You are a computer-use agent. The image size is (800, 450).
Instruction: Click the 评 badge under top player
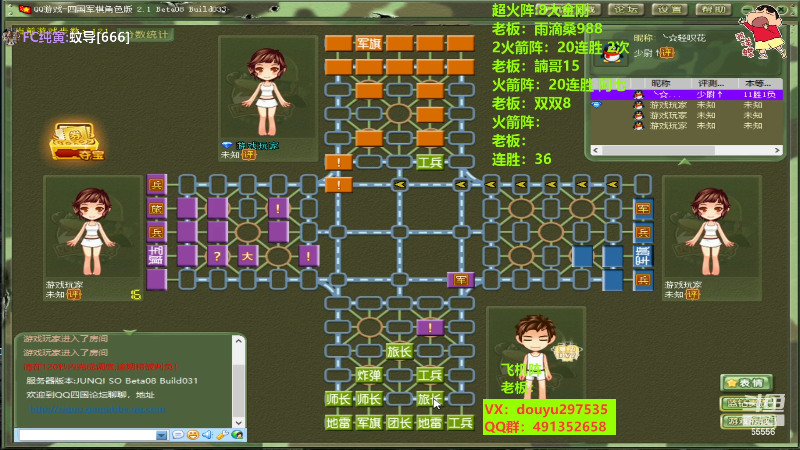248,155
